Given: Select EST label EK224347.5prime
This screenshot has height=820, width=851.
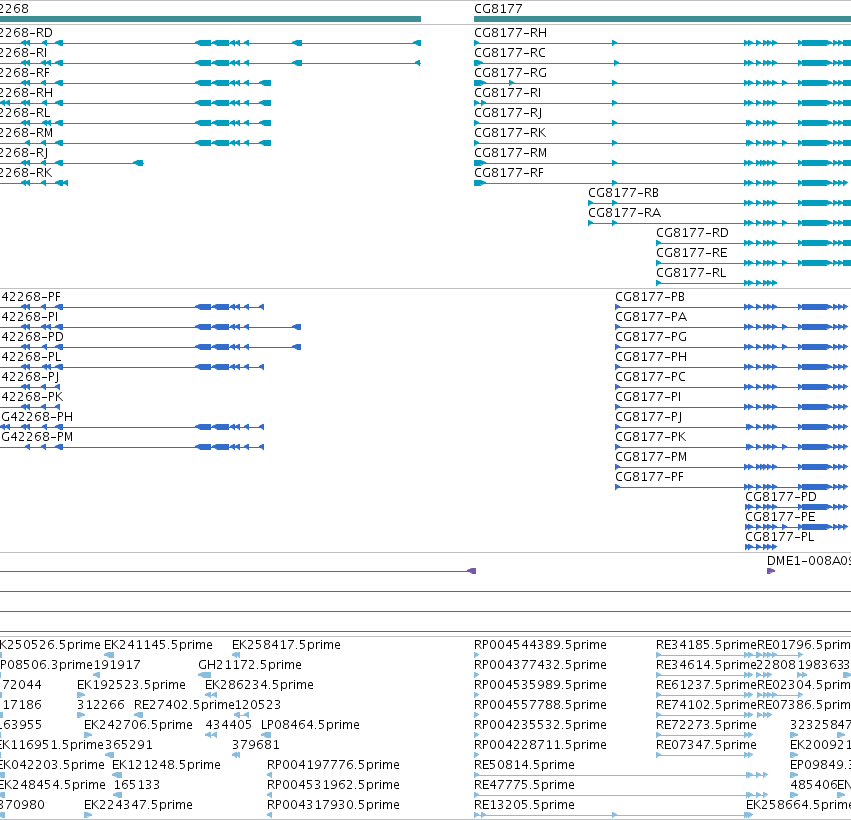Looking at the screenshot, I should pyautogui.click(x=138, y=805).
